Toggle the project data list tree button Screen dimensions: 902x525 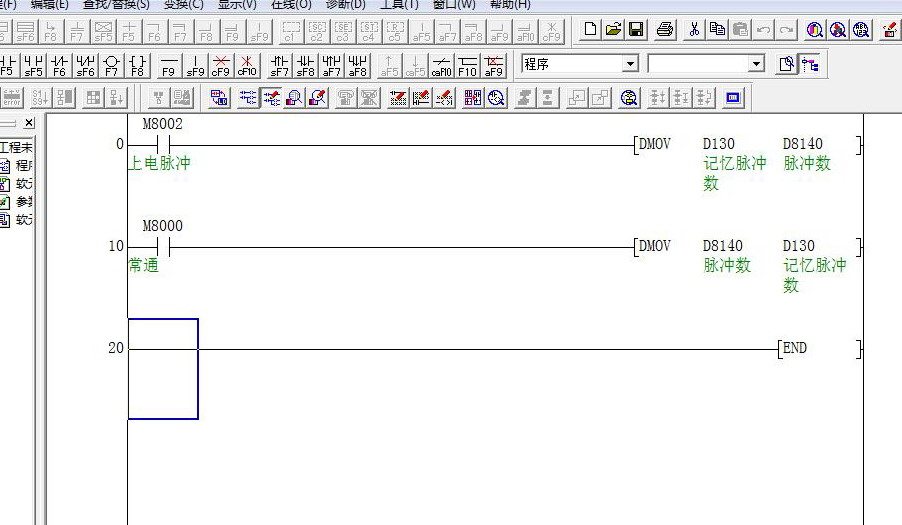coord(810,65)
